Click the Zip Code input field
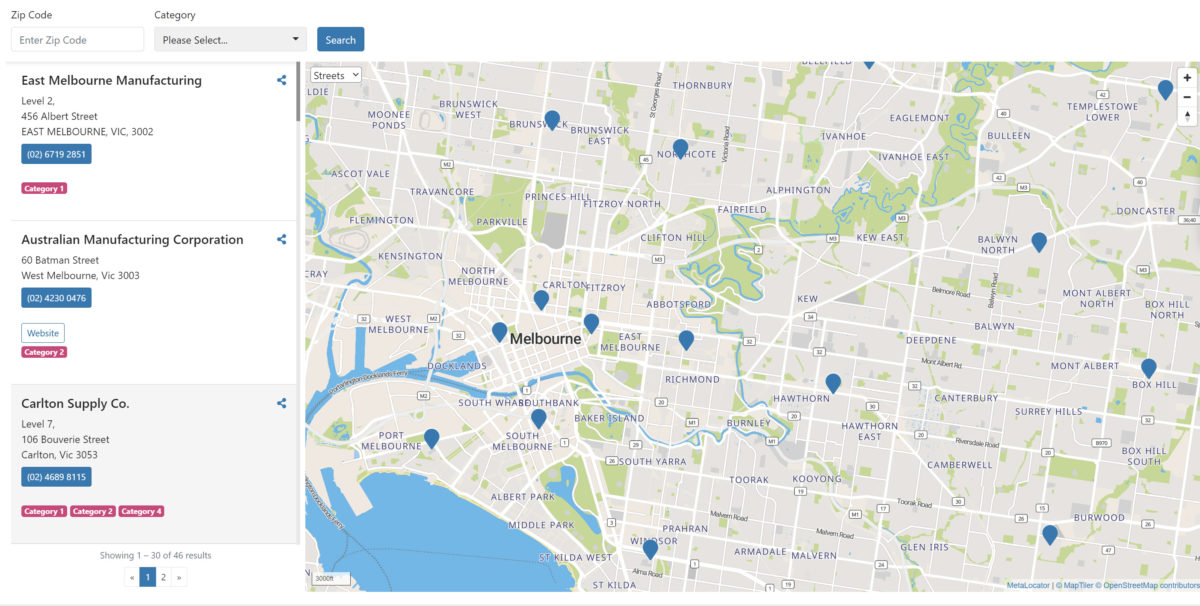This screenshot has height=606, width=1200. 77,38
